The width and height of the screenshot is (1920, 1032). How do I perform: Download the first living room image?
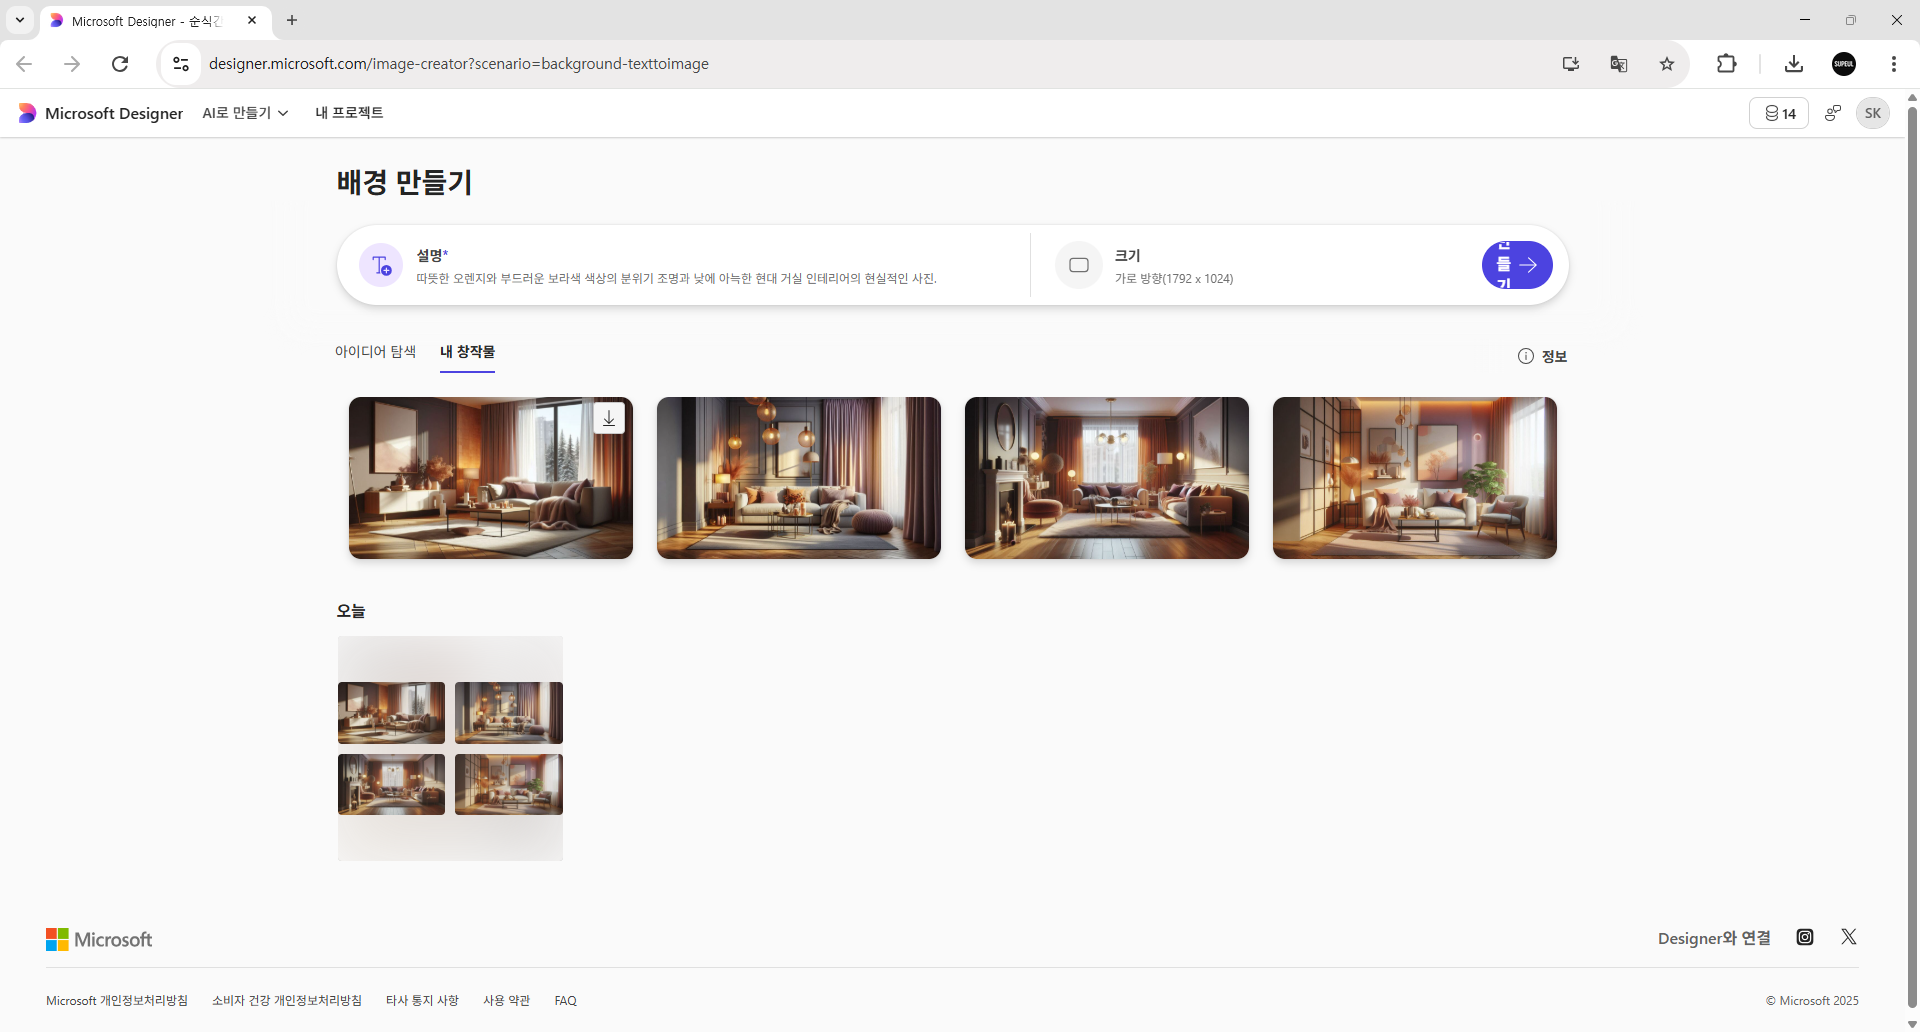[609, 418]
